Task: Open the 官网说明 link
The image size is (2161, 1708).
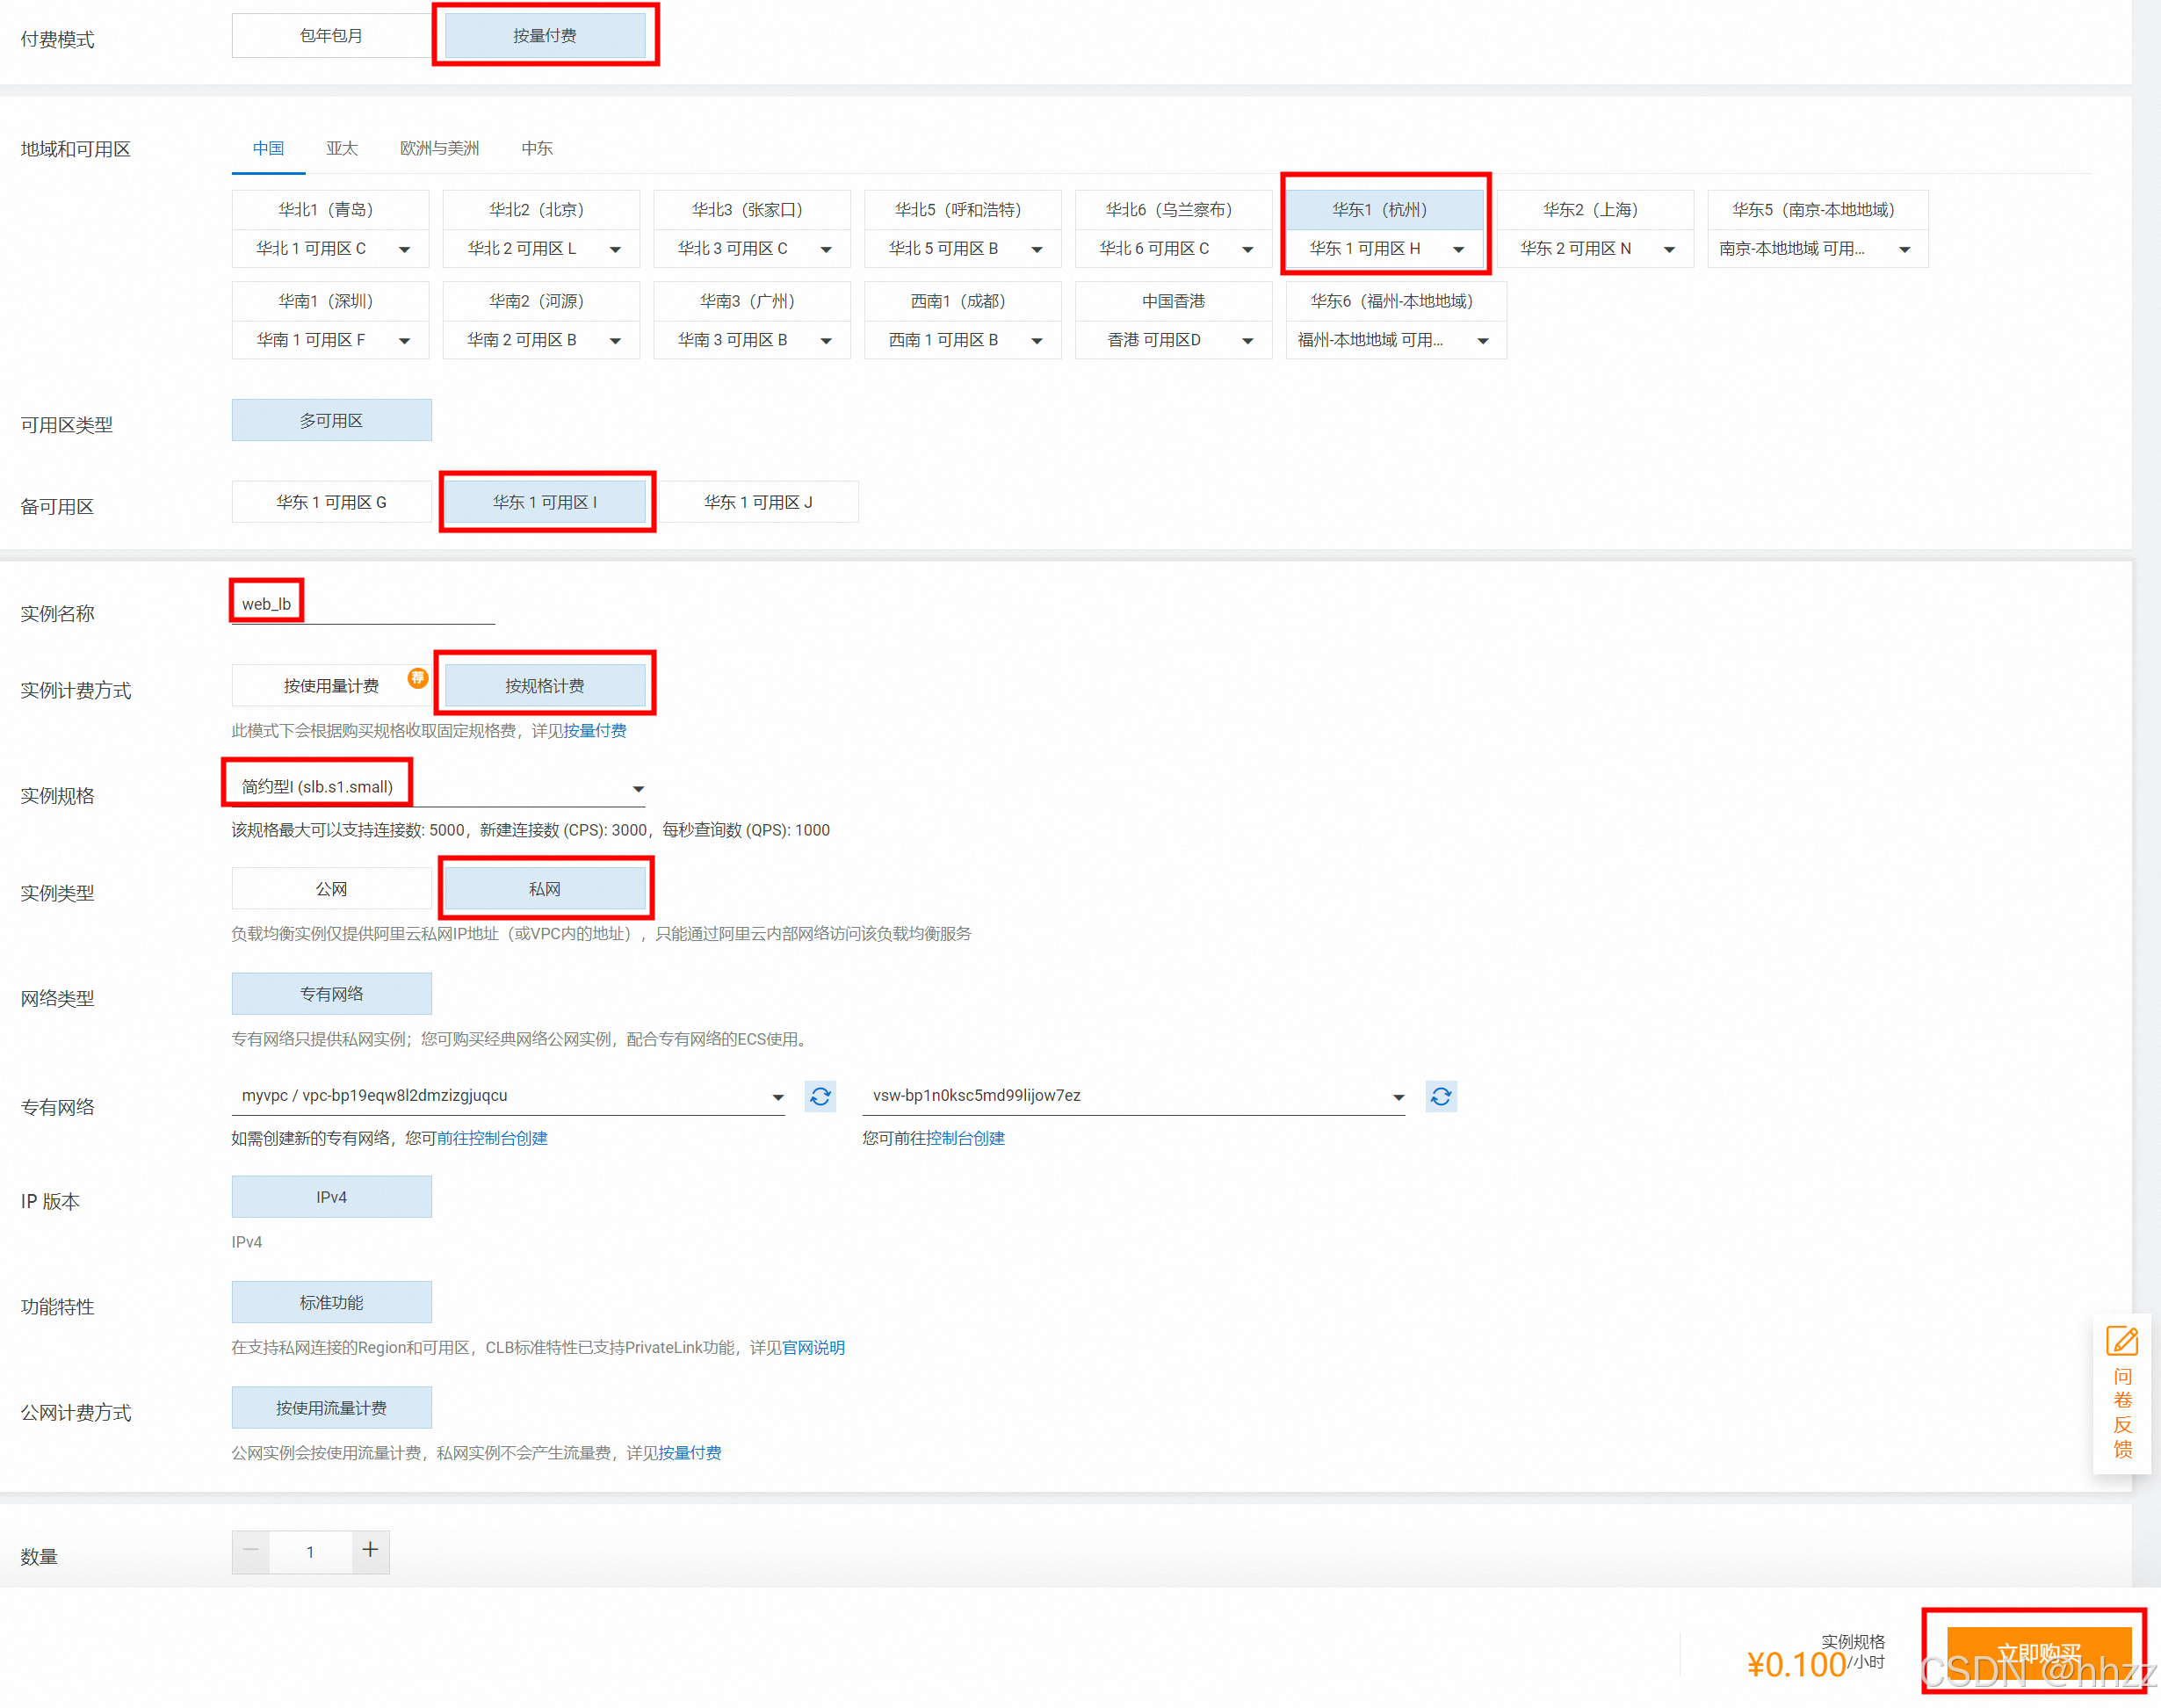Action: 813,1347
